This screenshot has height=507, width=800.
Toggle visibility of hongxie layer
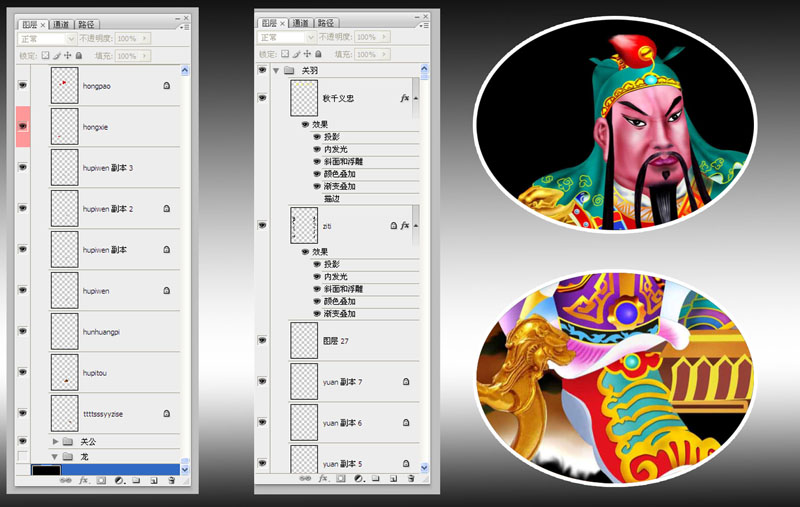tap(23, 126)
